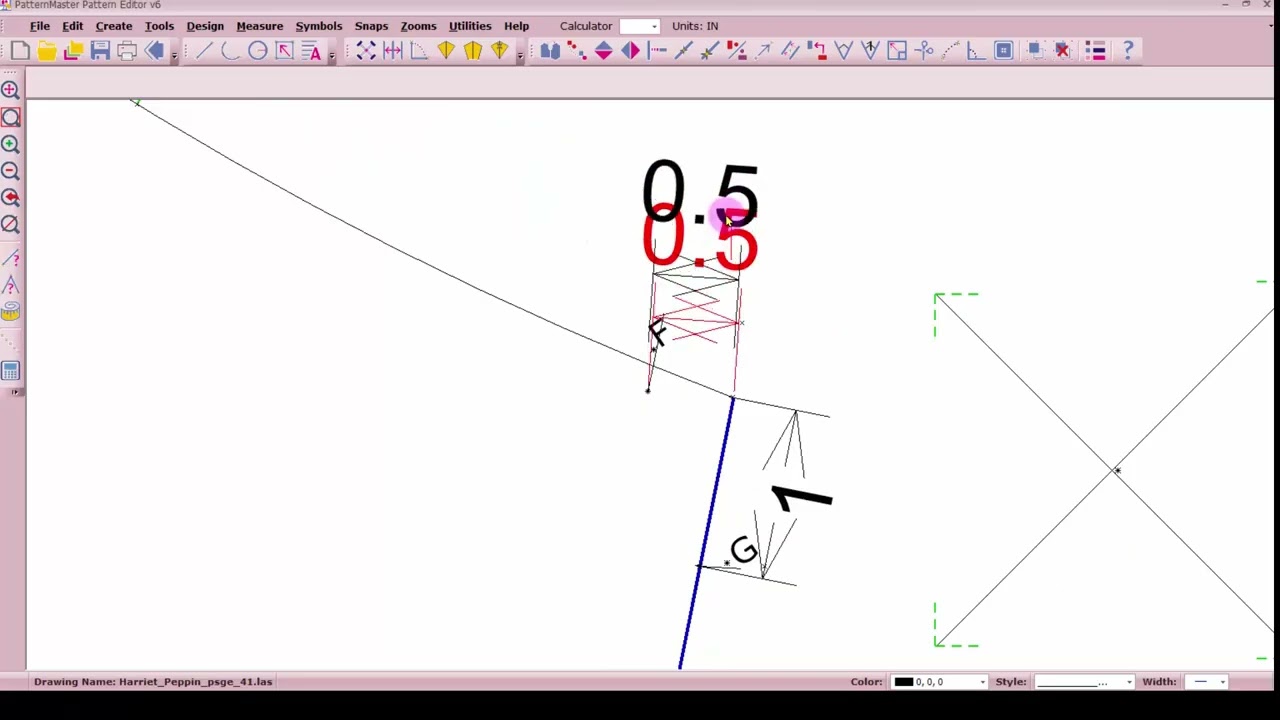Open the Tools menu

[159, 26]
